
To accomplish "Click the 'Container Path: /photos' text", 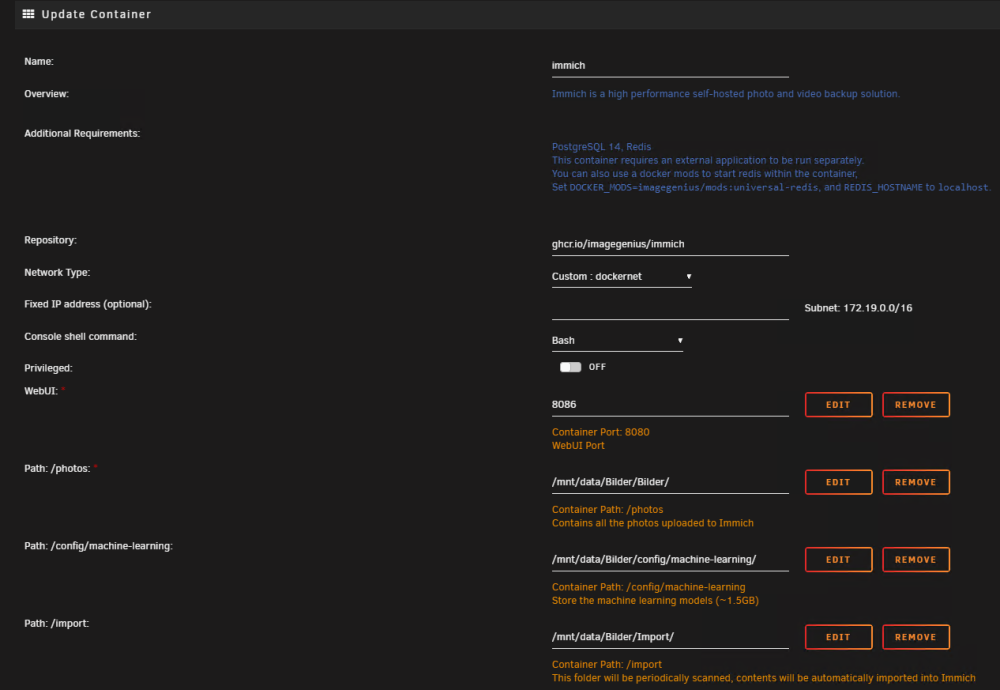I will [607, 510].
